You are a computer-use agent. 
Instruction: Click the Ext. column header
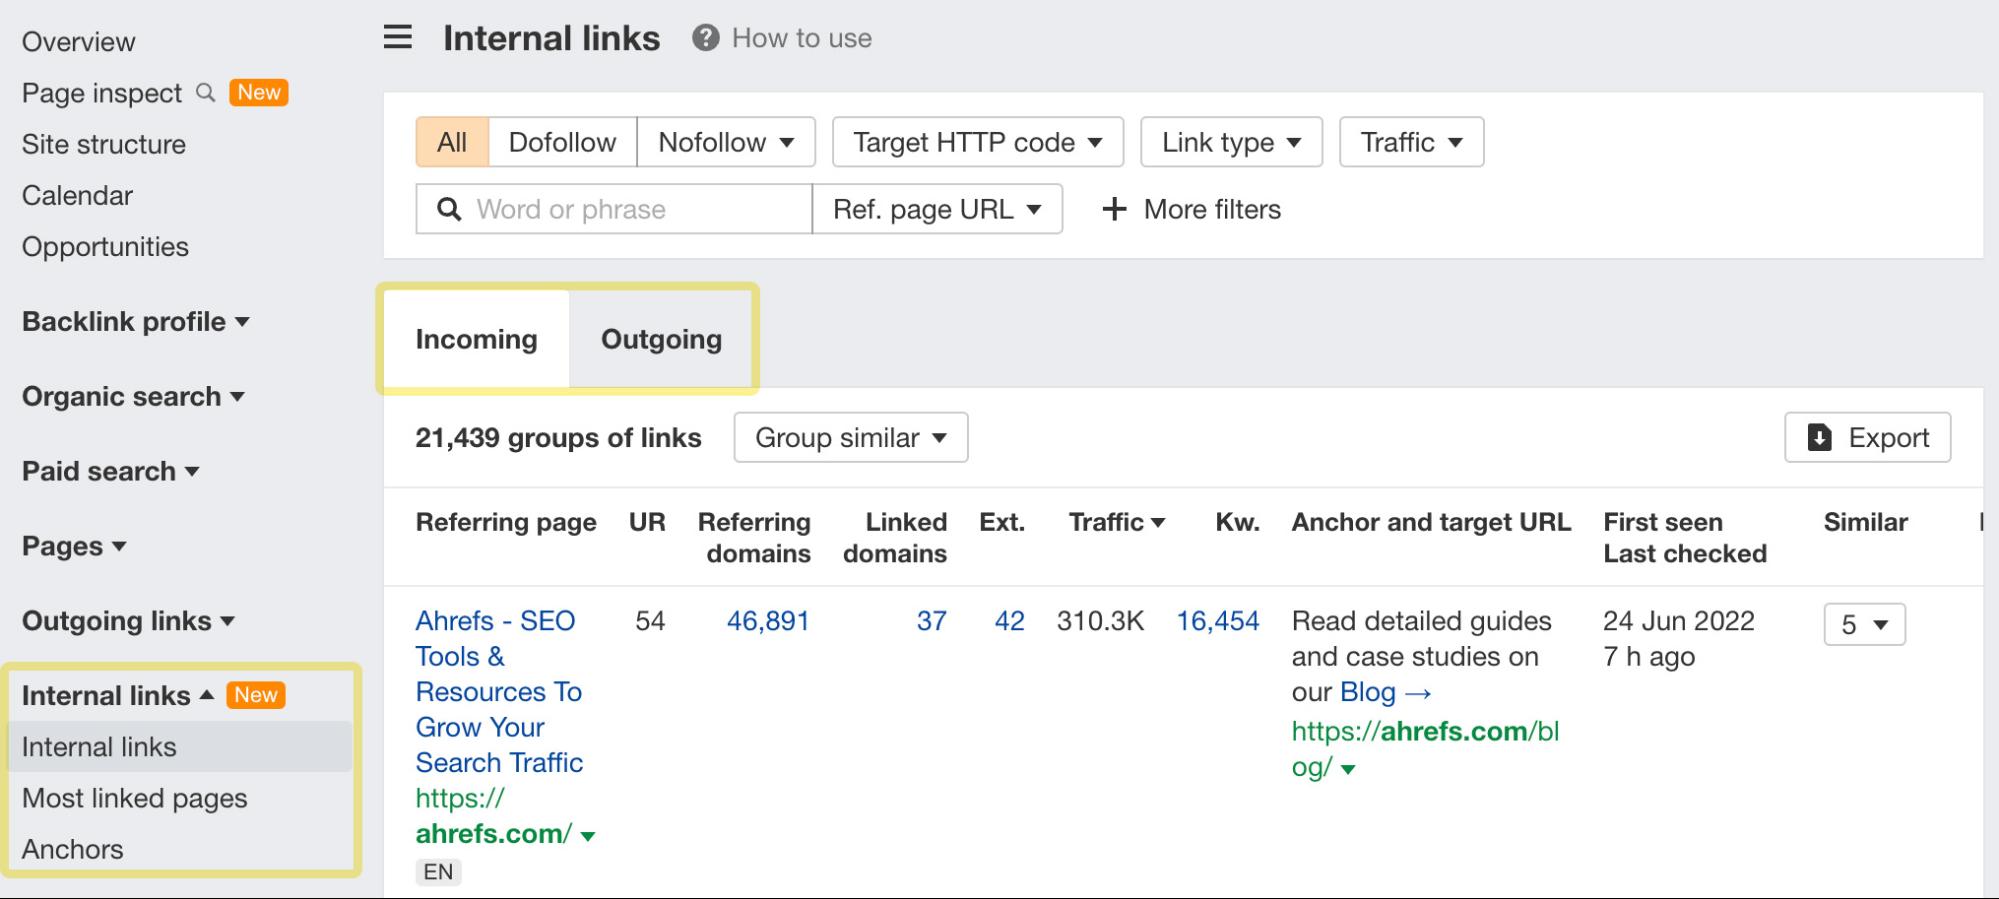click(1002, 522)
